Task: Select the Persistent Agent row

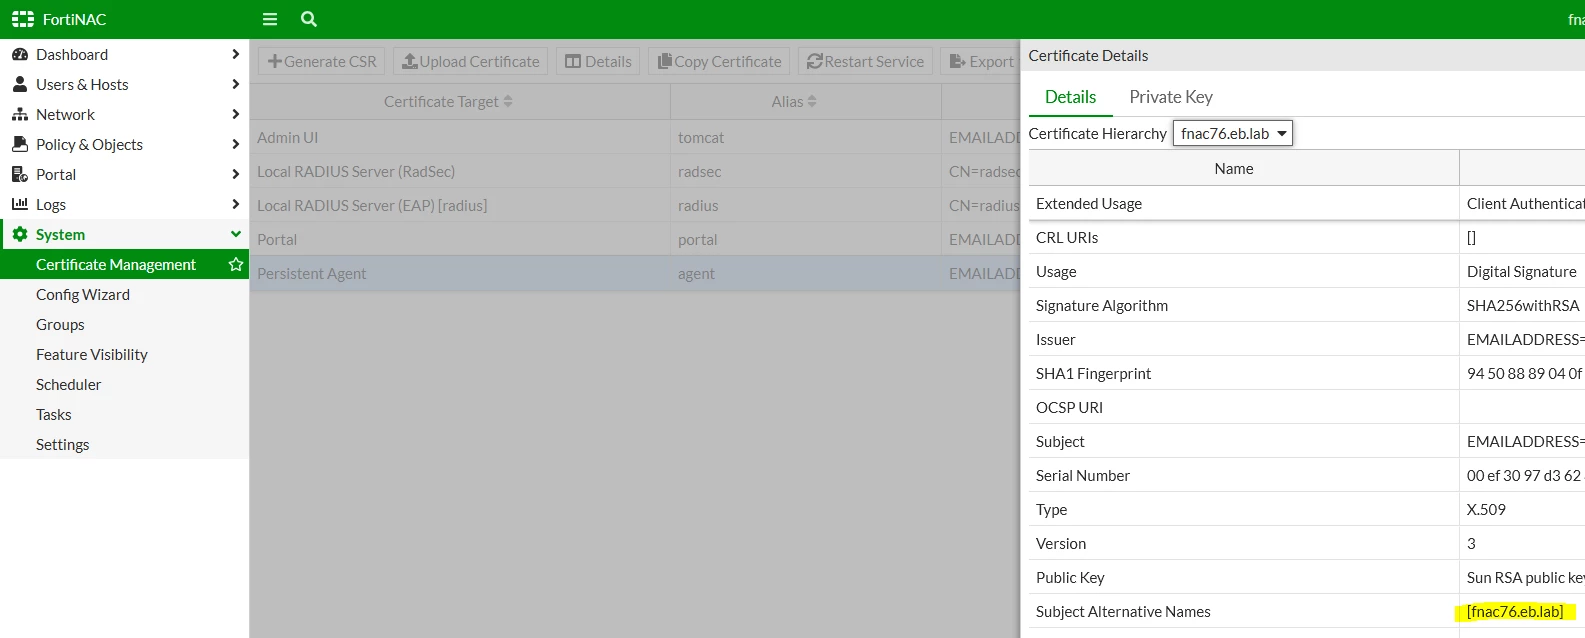Action: tap(635, 273)
